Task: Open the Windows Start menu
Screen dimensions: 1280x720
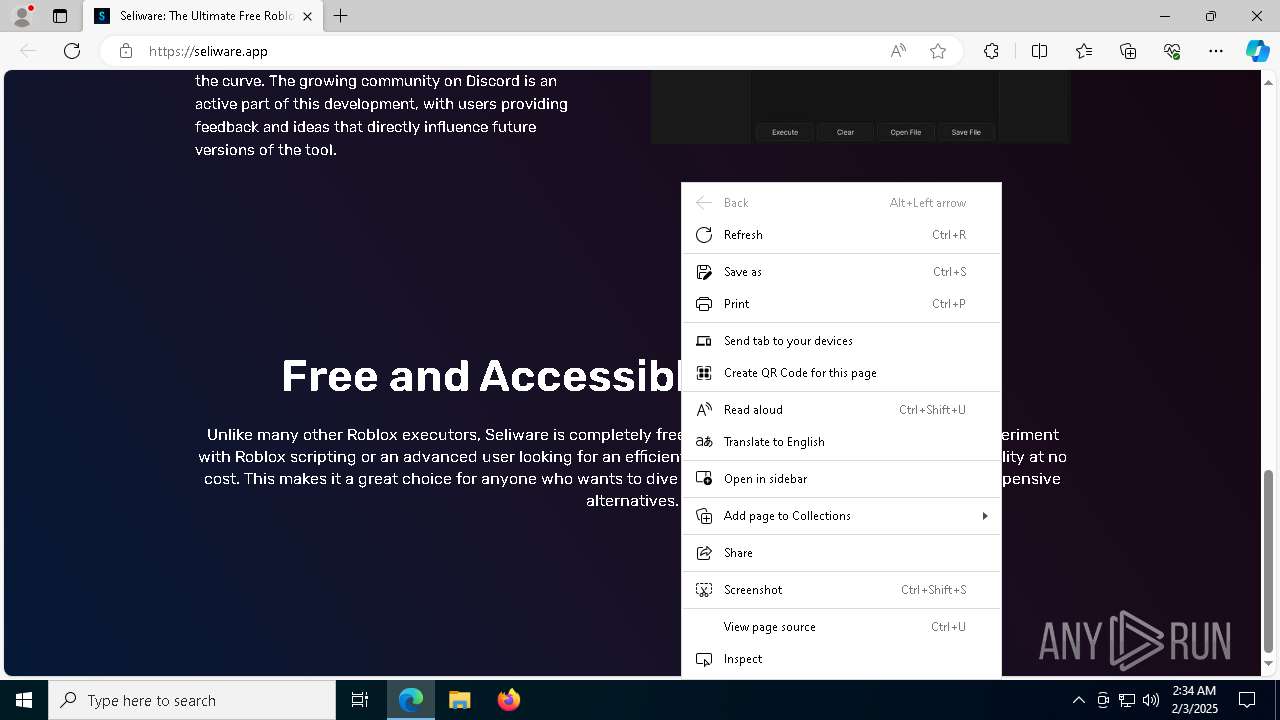Action: [24, 700]
